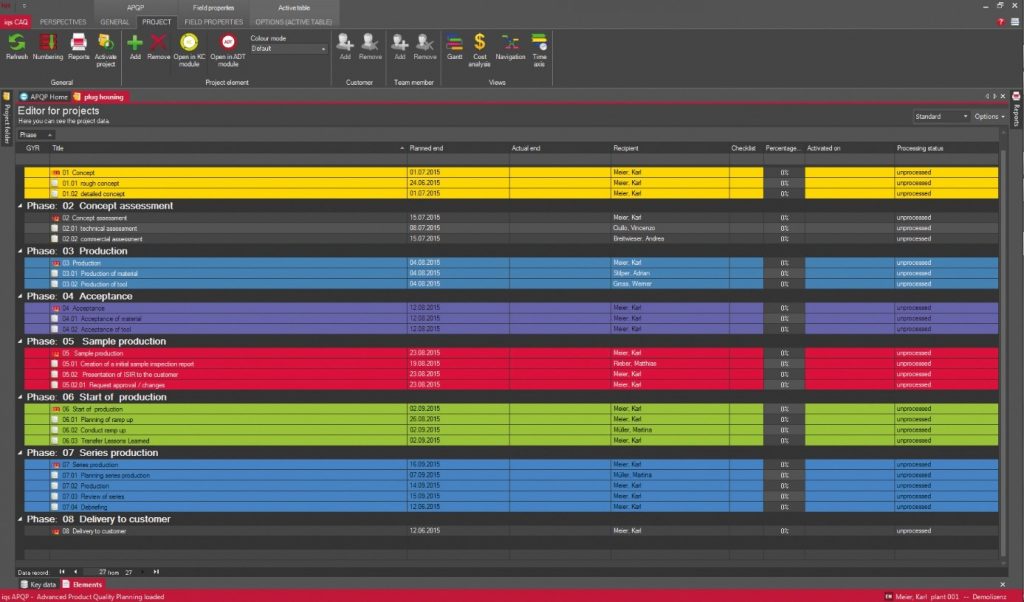Open the Numbering tool
This screenshot has width=1024, height=602.
[48, 44]
